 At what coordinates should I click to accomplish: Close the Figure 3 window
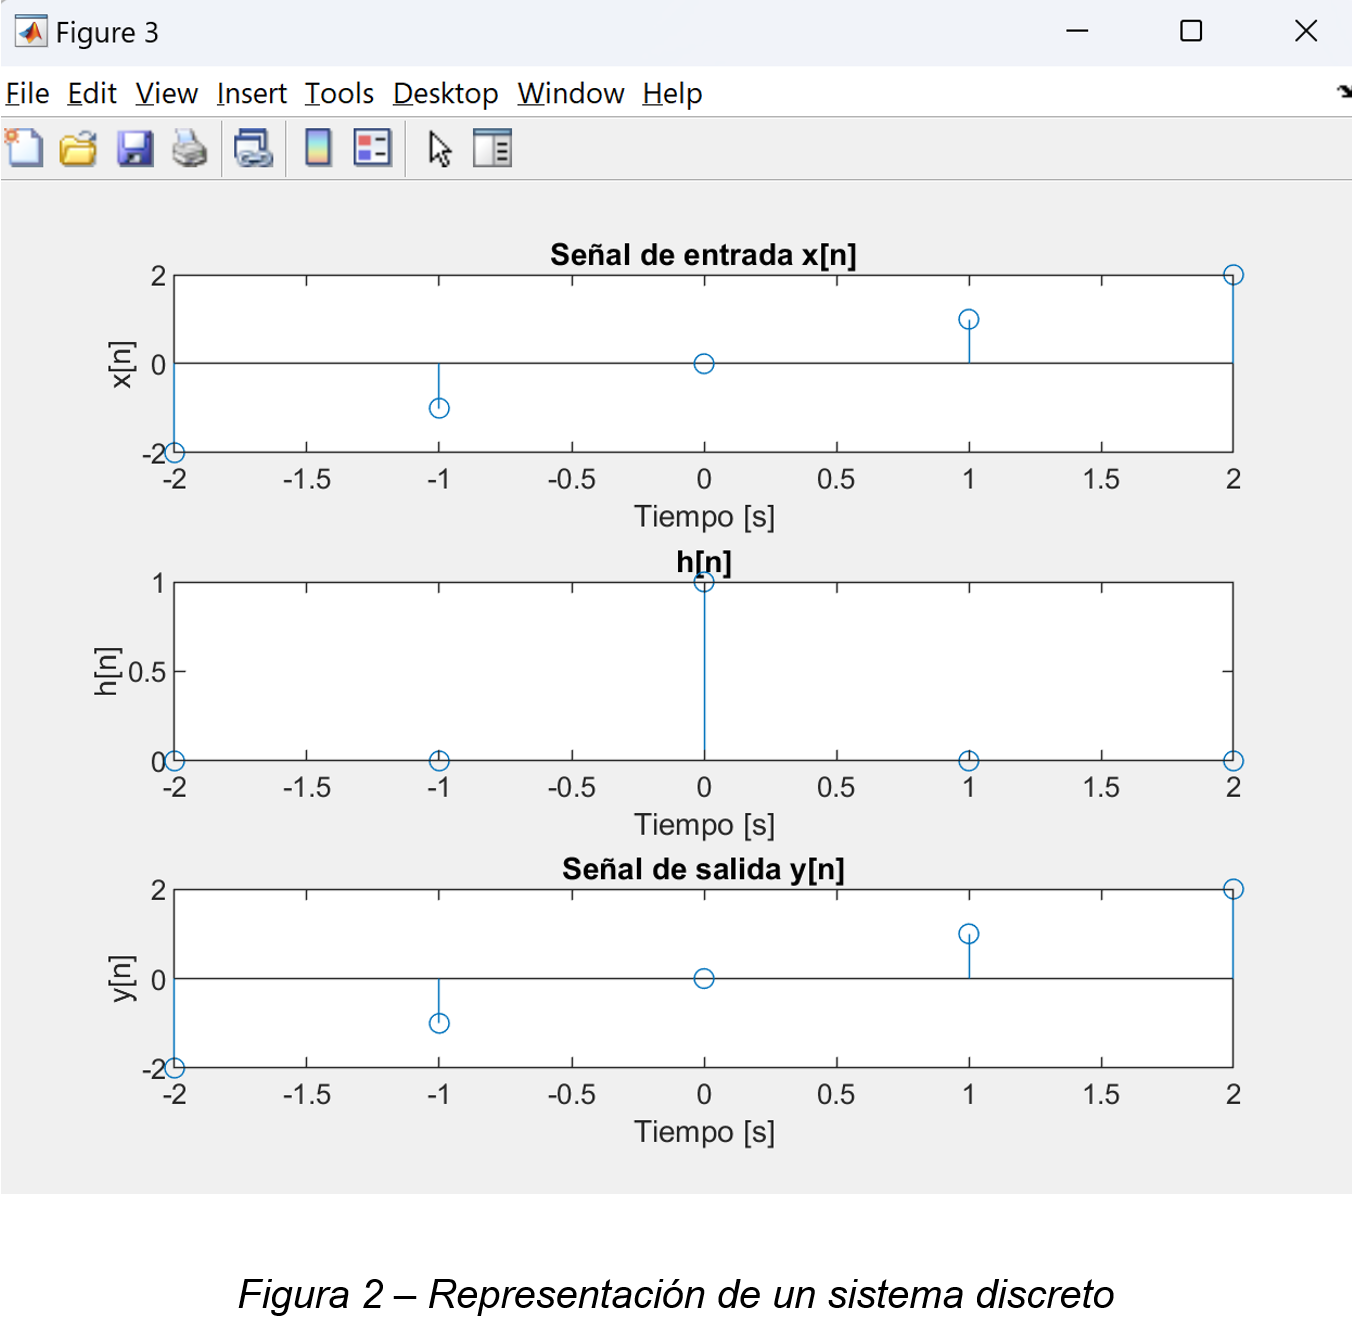pyautogui.click(x=1306, y=31)
